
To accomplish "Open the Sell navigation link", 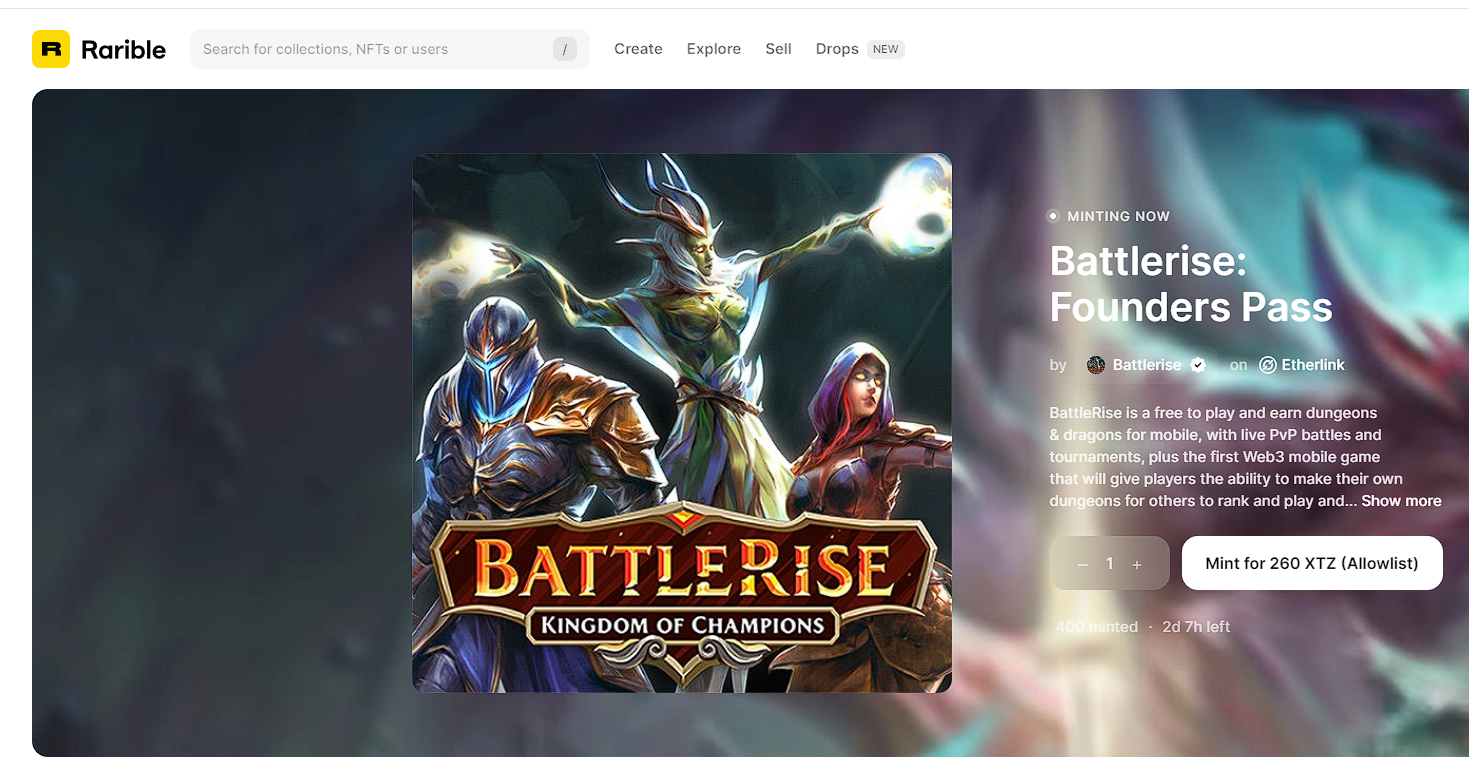I will point(778,49).
